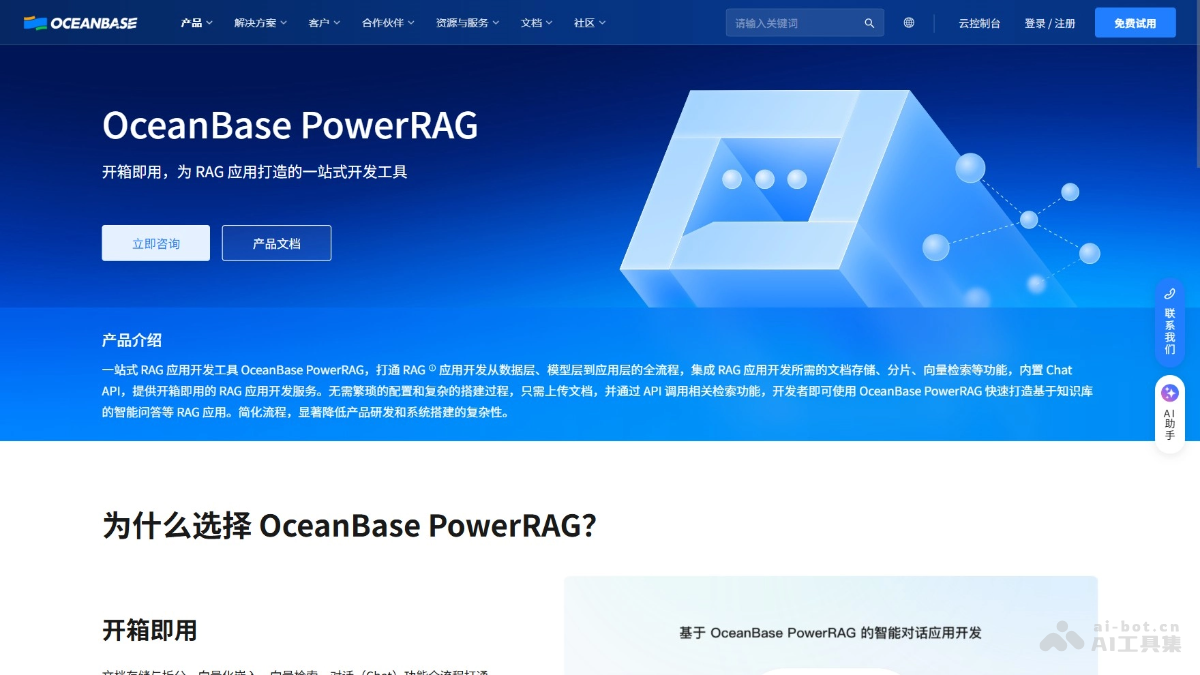Select the 社区 menu item
This screenshot has height=675, width=1200.
coord(585,22)
